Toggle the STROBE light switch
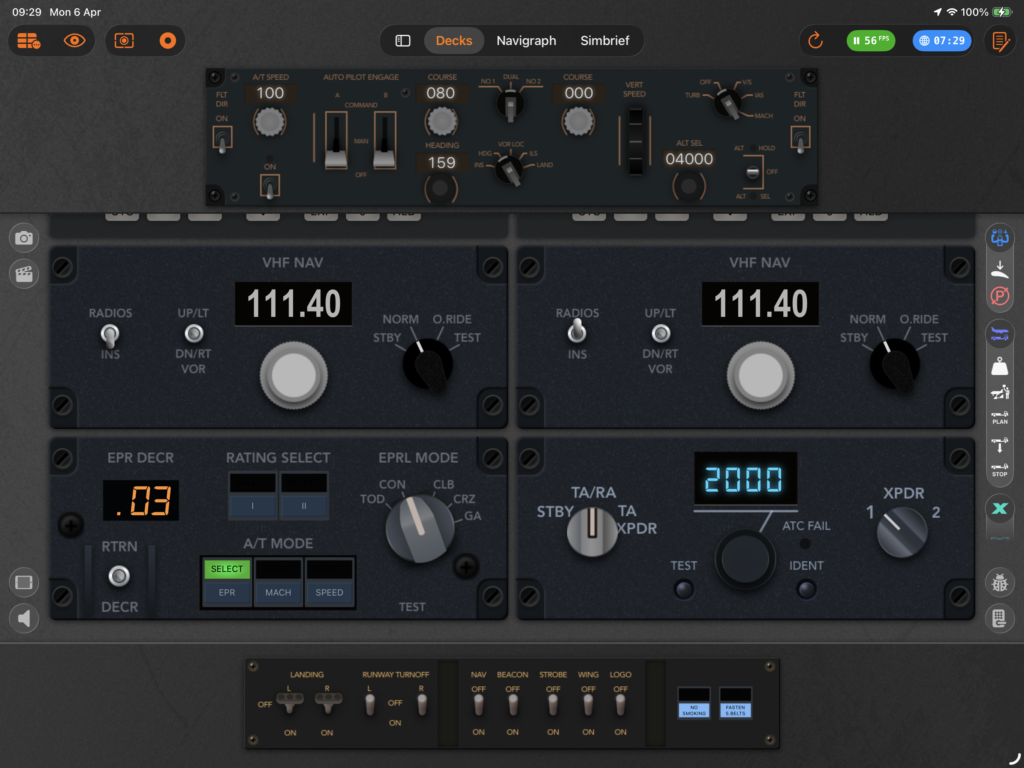This screenshot has width=1024, height=768. tap(551, 705)
